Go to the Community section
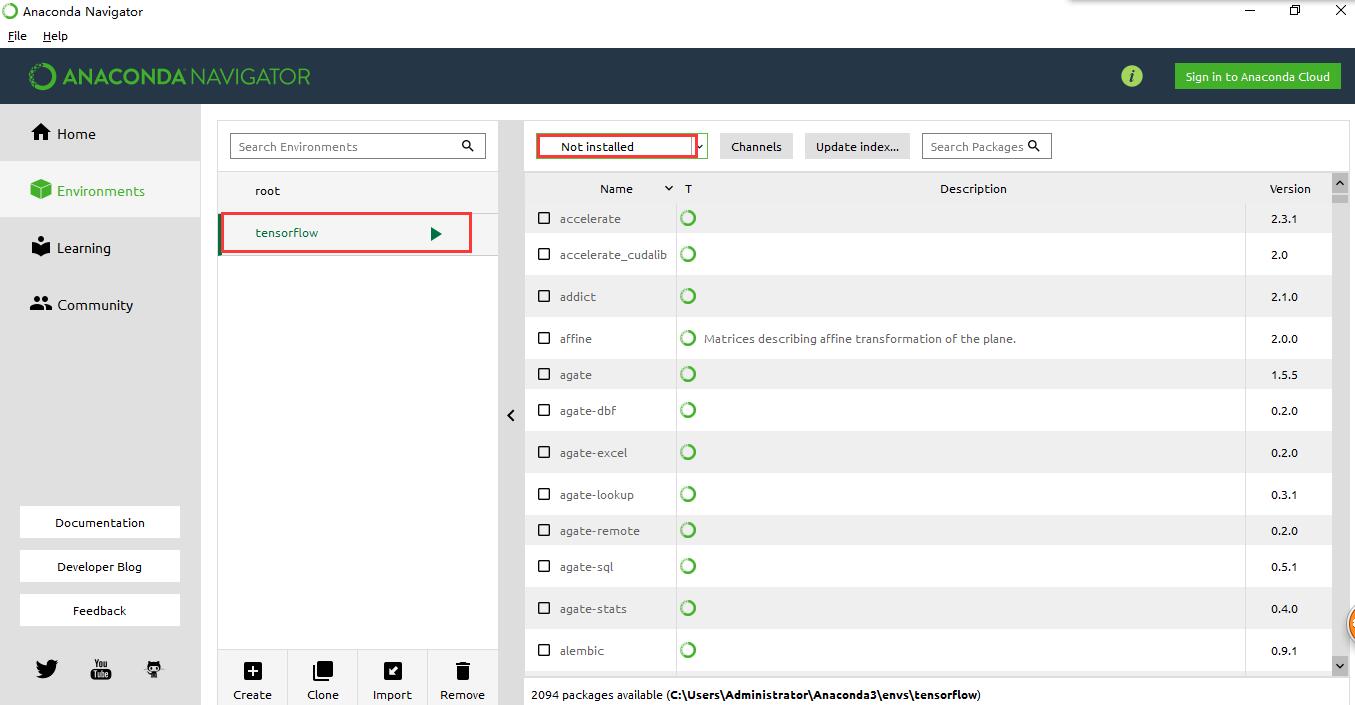This screenshot has height=705, width=1355. 100,304
